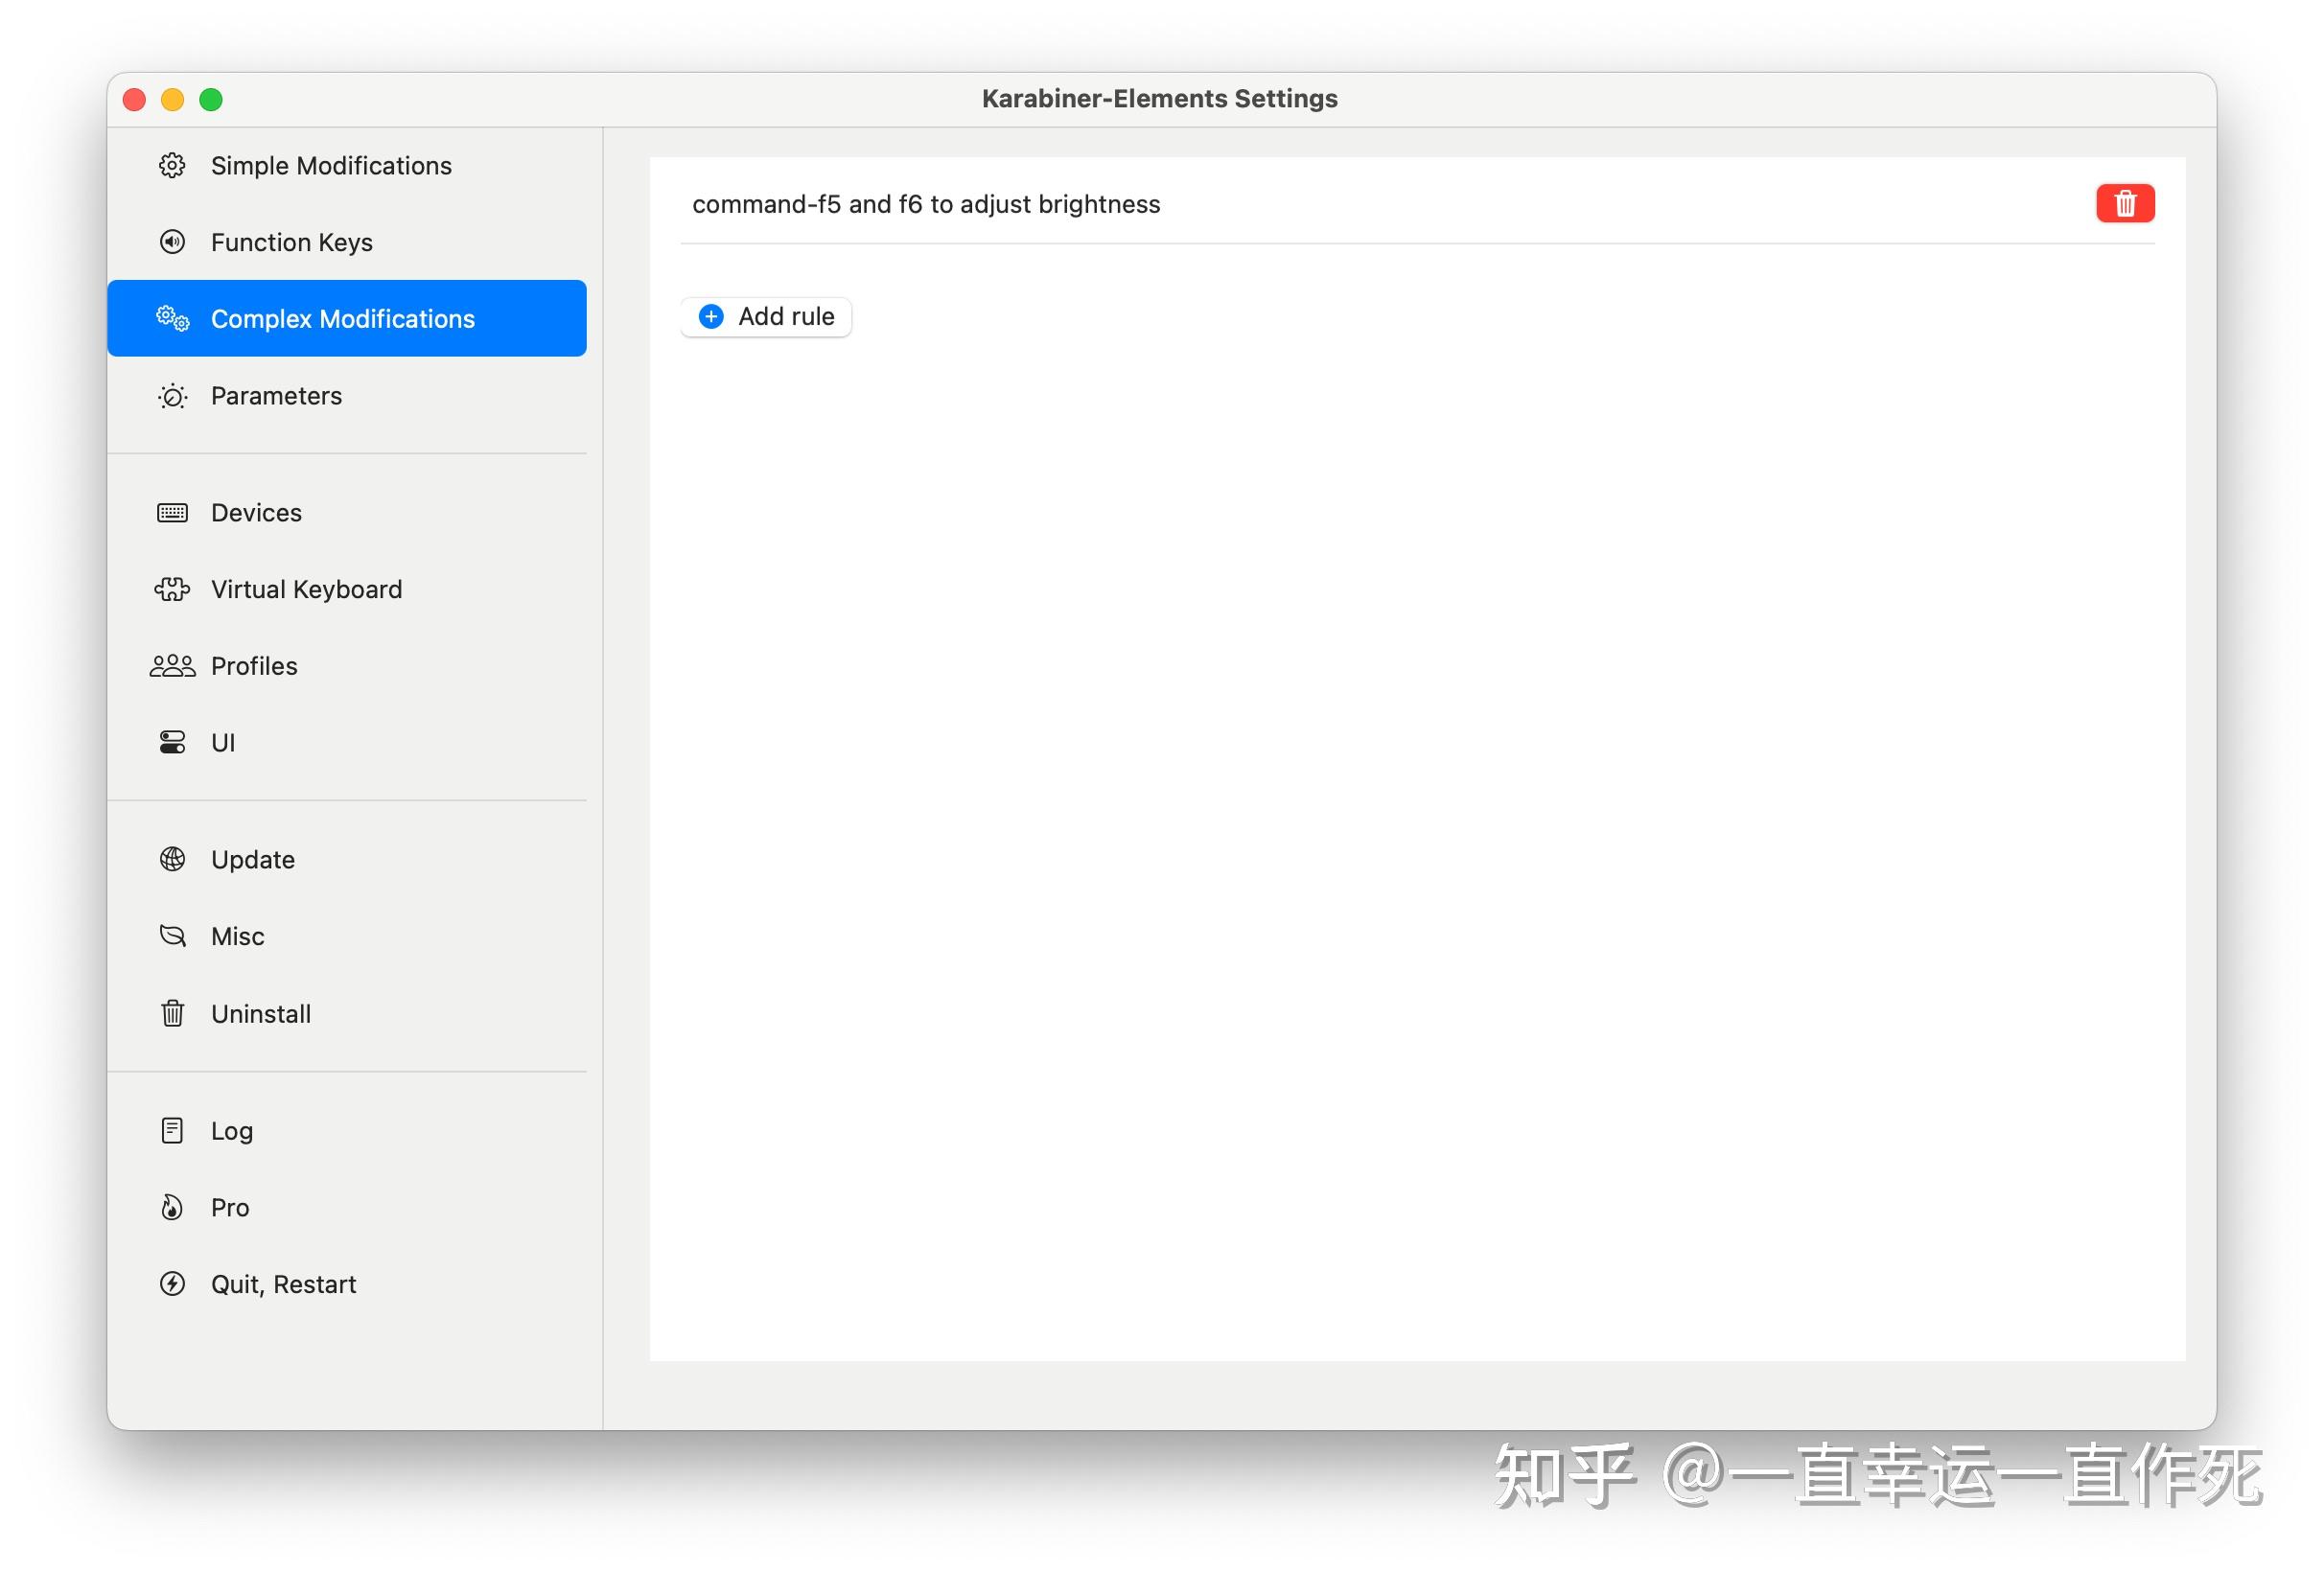
Task: Click the green full-screen window button
Action: pos(211,100)
